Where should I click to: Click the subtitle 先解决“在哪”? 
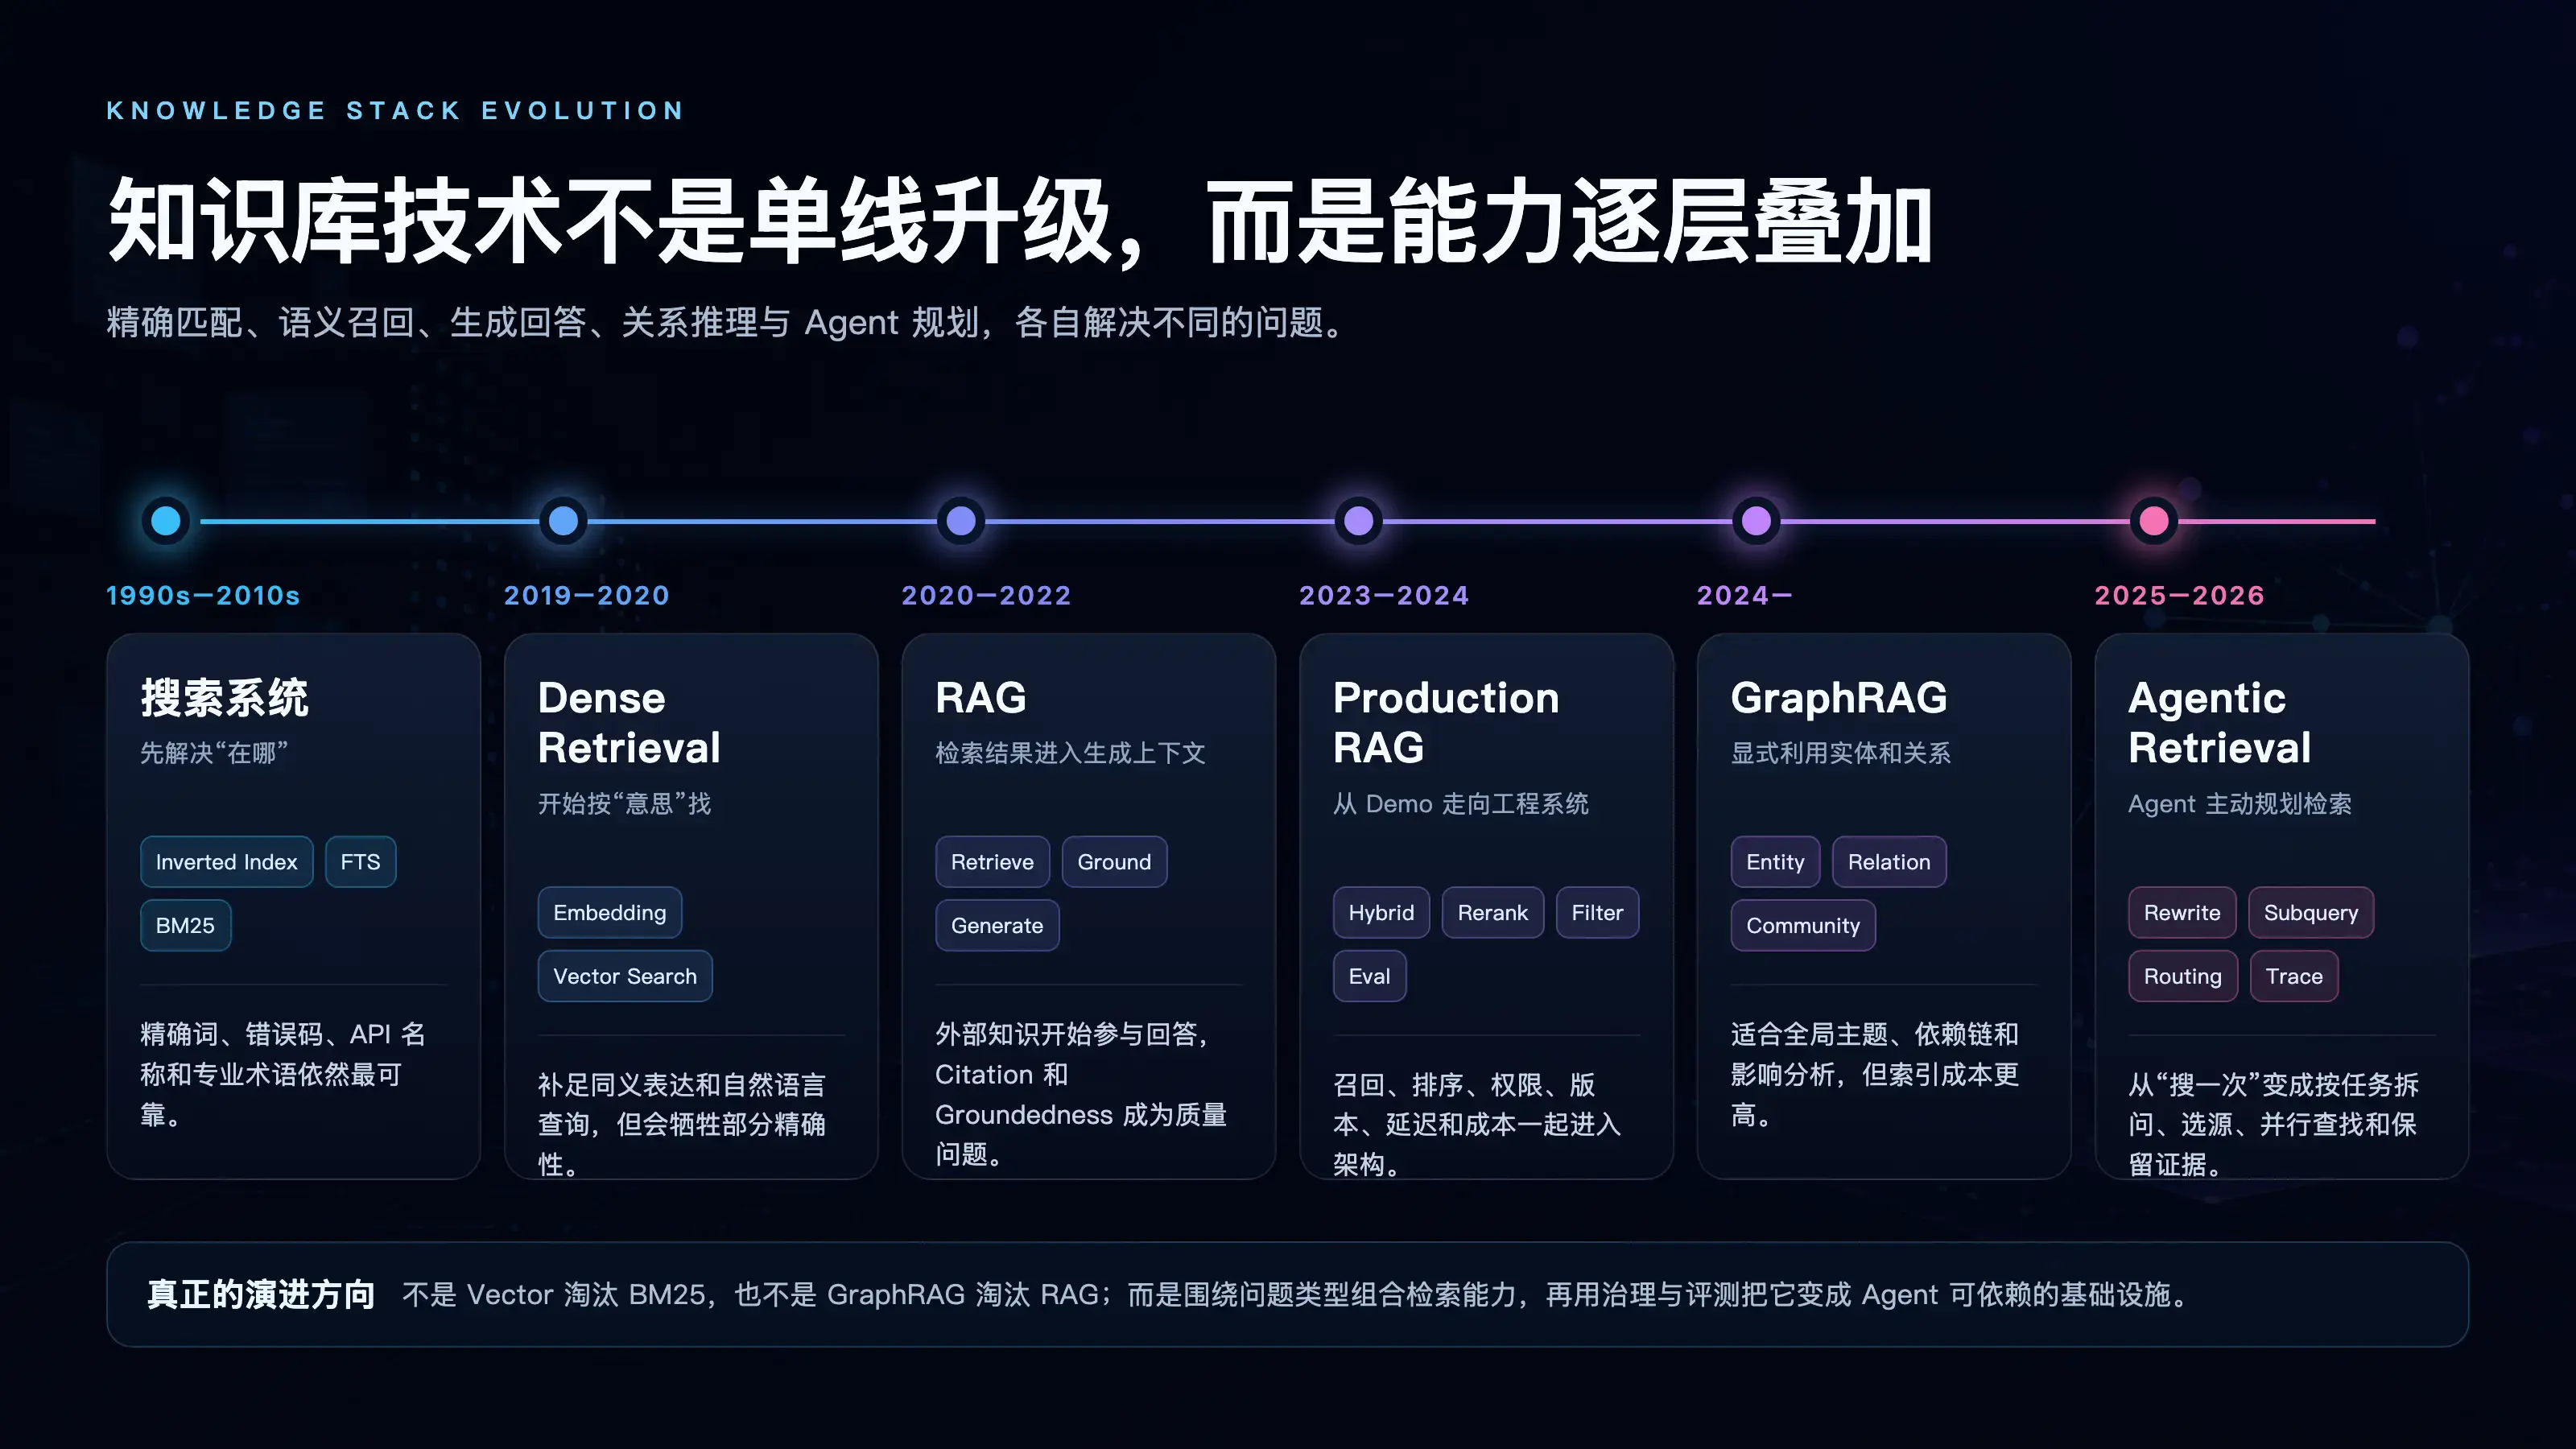[214, 753]
